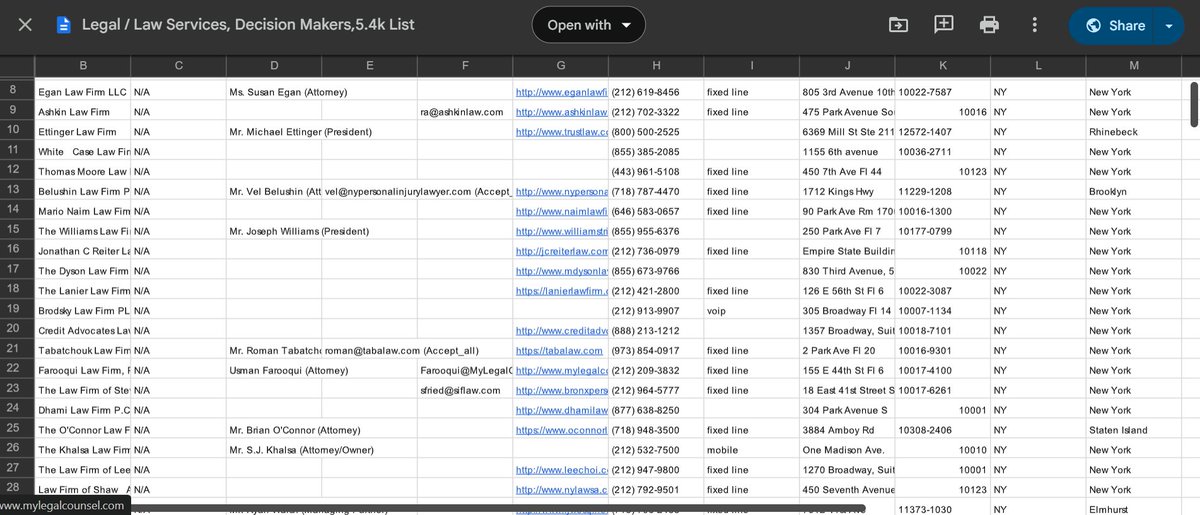Select the file title 'Legal / Law Services, Decision Makers,5.4k List'
Screen dimensions: 1200x515
(x=248, y=25)
